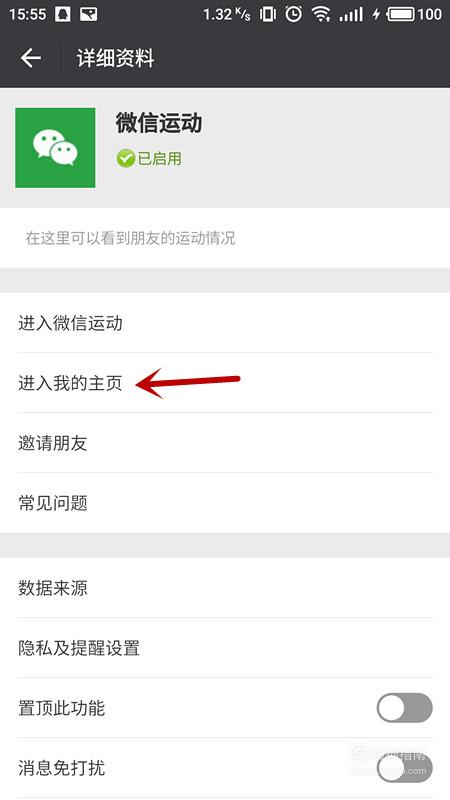Tap the 已启用 status label

[x=159, y=159]
